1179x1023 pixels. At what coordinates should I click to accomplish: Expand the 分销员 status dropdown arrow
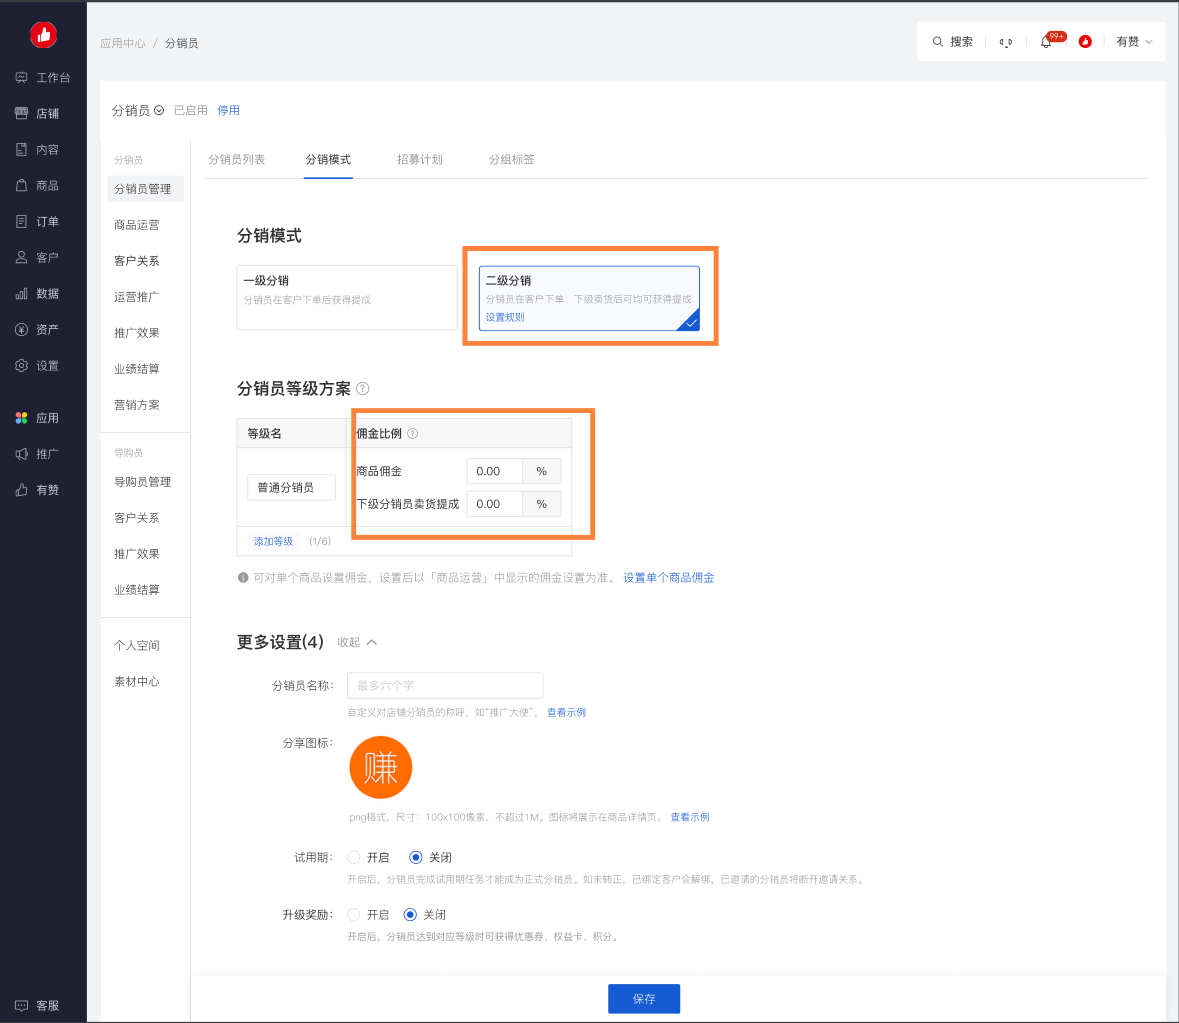159,110
